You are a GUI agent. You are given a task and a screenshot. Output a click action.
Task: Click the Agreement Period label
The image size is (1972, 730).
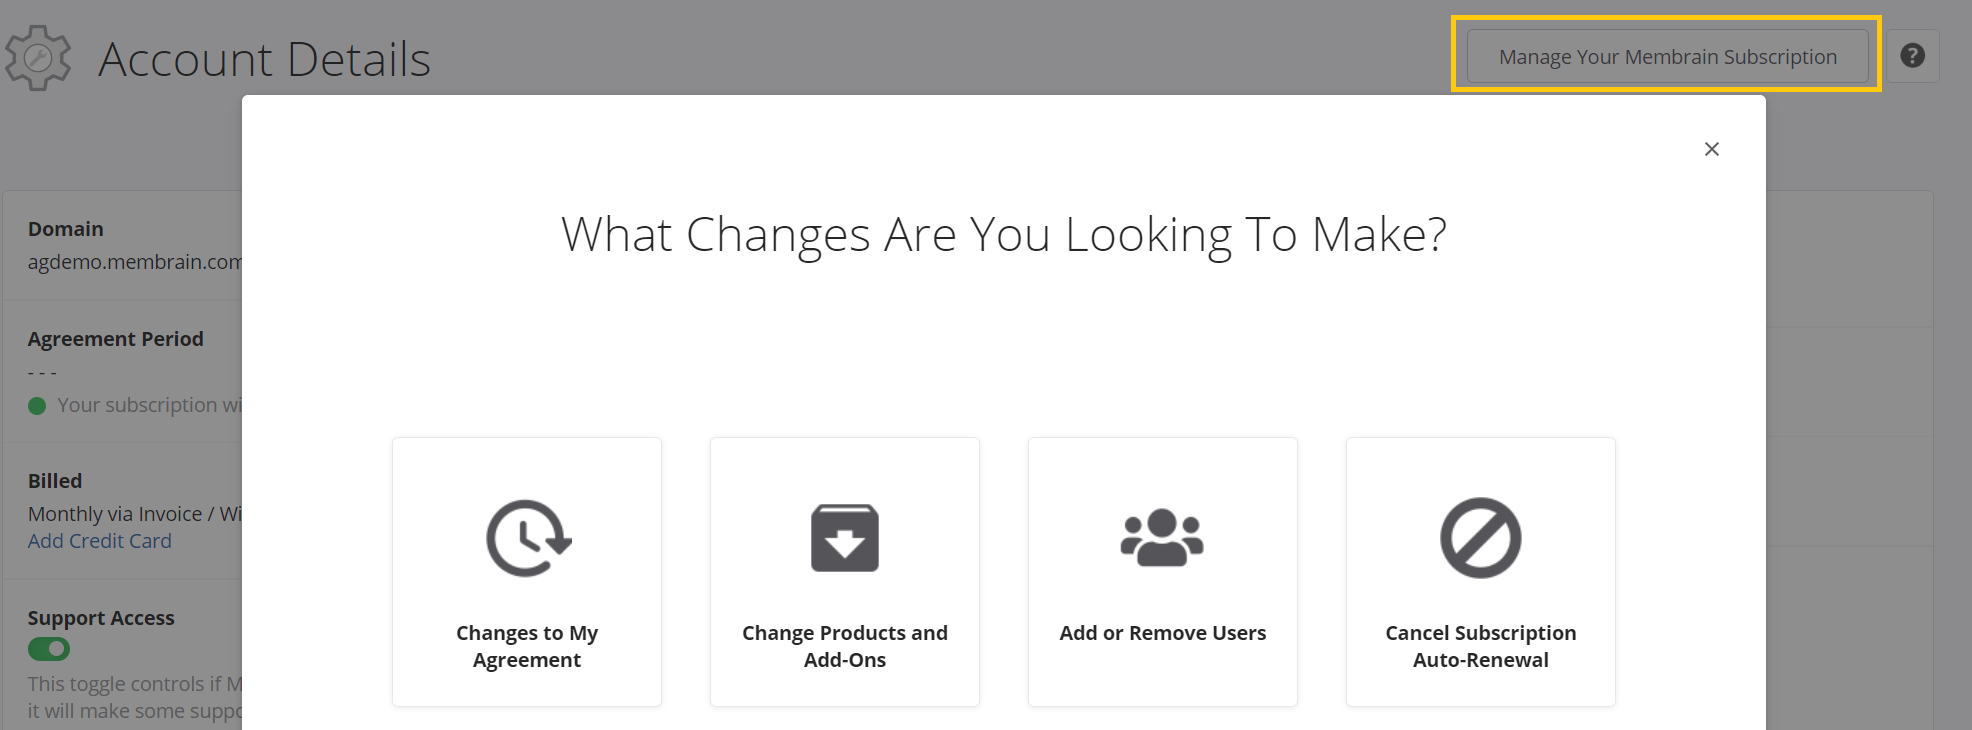point(116,339)
